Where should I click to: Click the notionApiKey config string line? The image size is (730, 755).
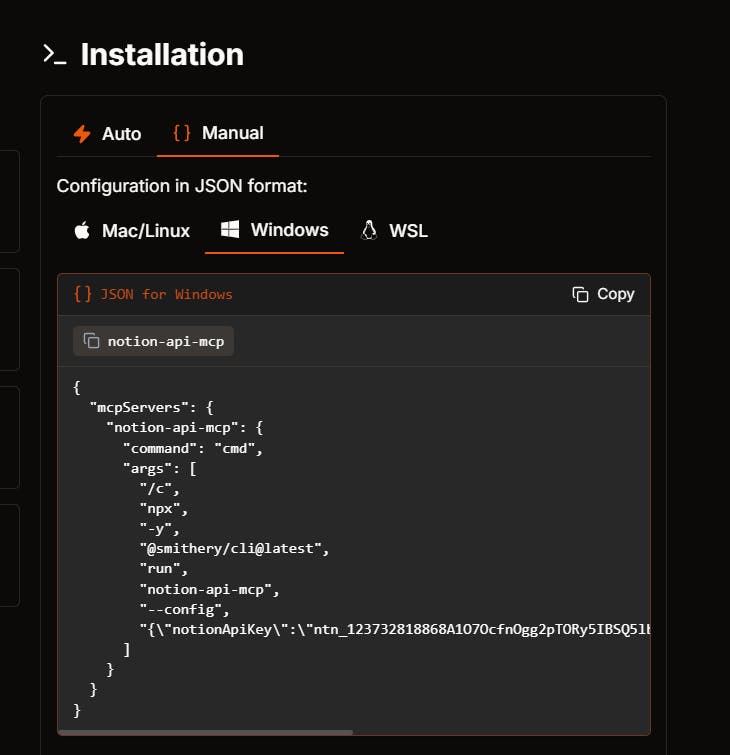[395, 629]
